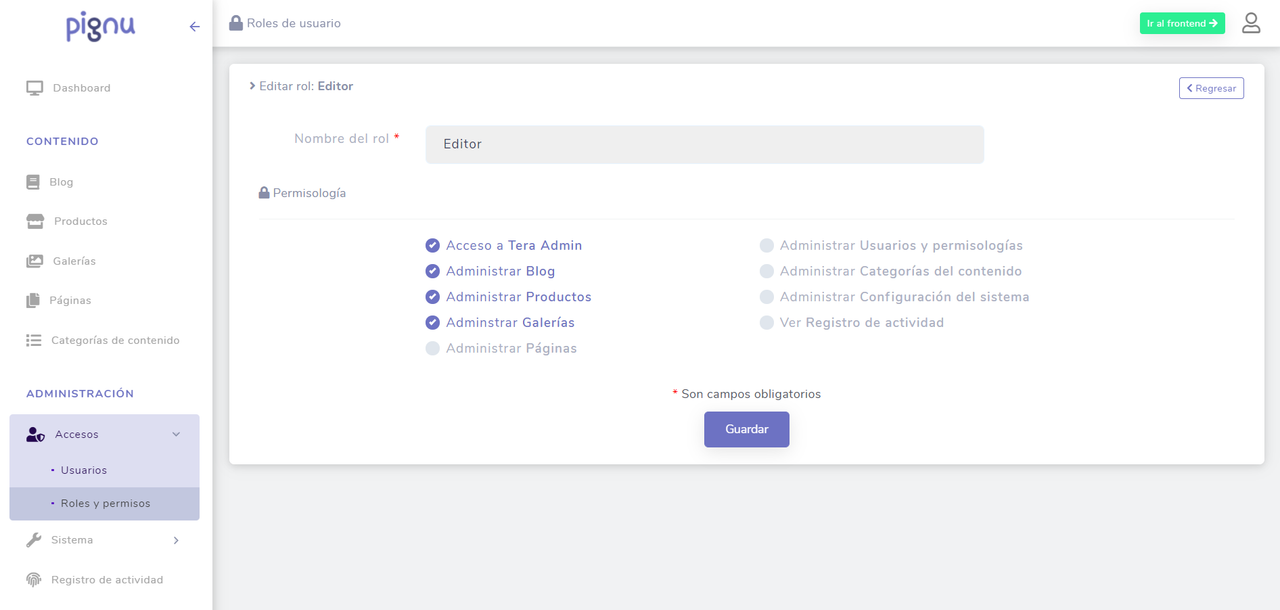Open Usuarios submenu item
Screen dimensions: 1280x610
tap(84, 470)
